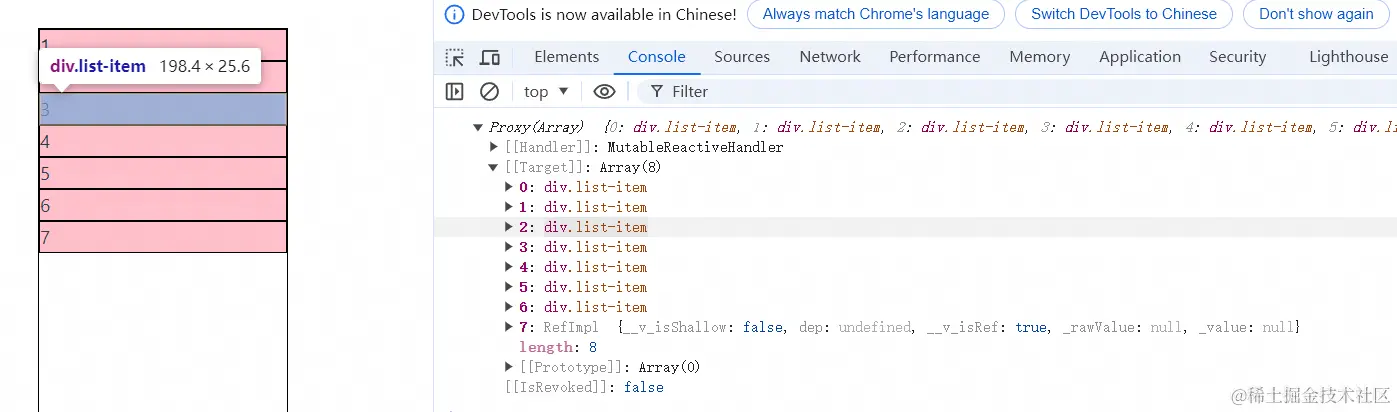Expand array index 1 div.list-item

coord(511,207)
